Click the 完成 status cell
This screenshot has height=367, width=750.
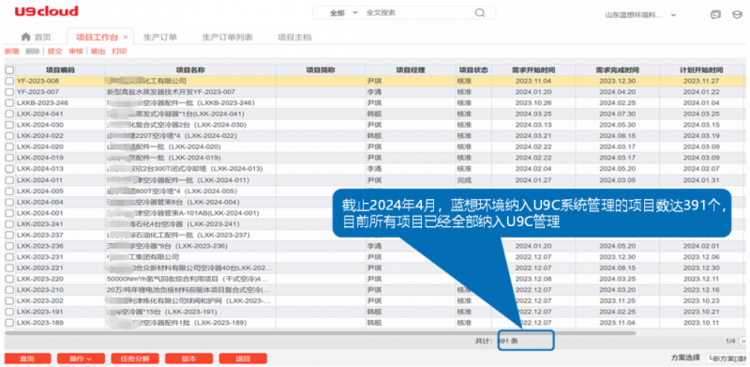(464, 180)
